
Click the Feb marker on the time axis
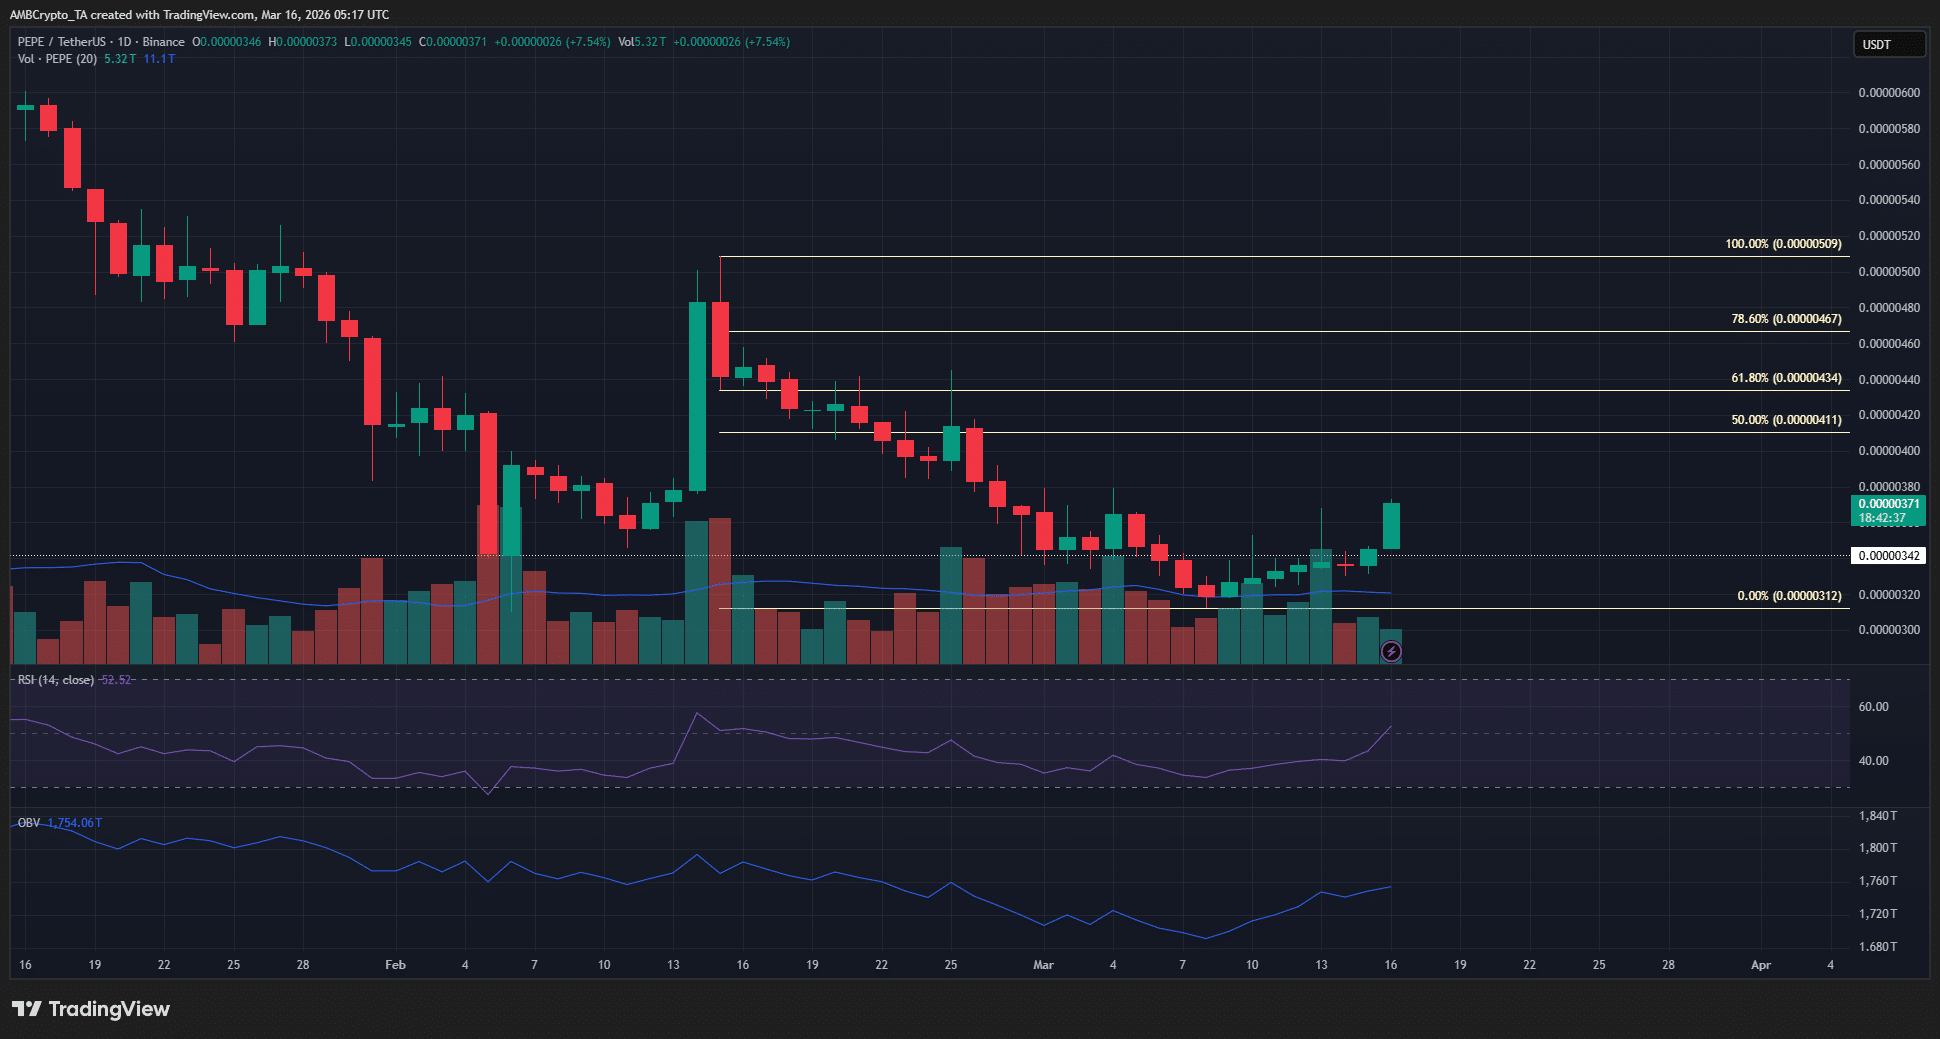(395, 965)
